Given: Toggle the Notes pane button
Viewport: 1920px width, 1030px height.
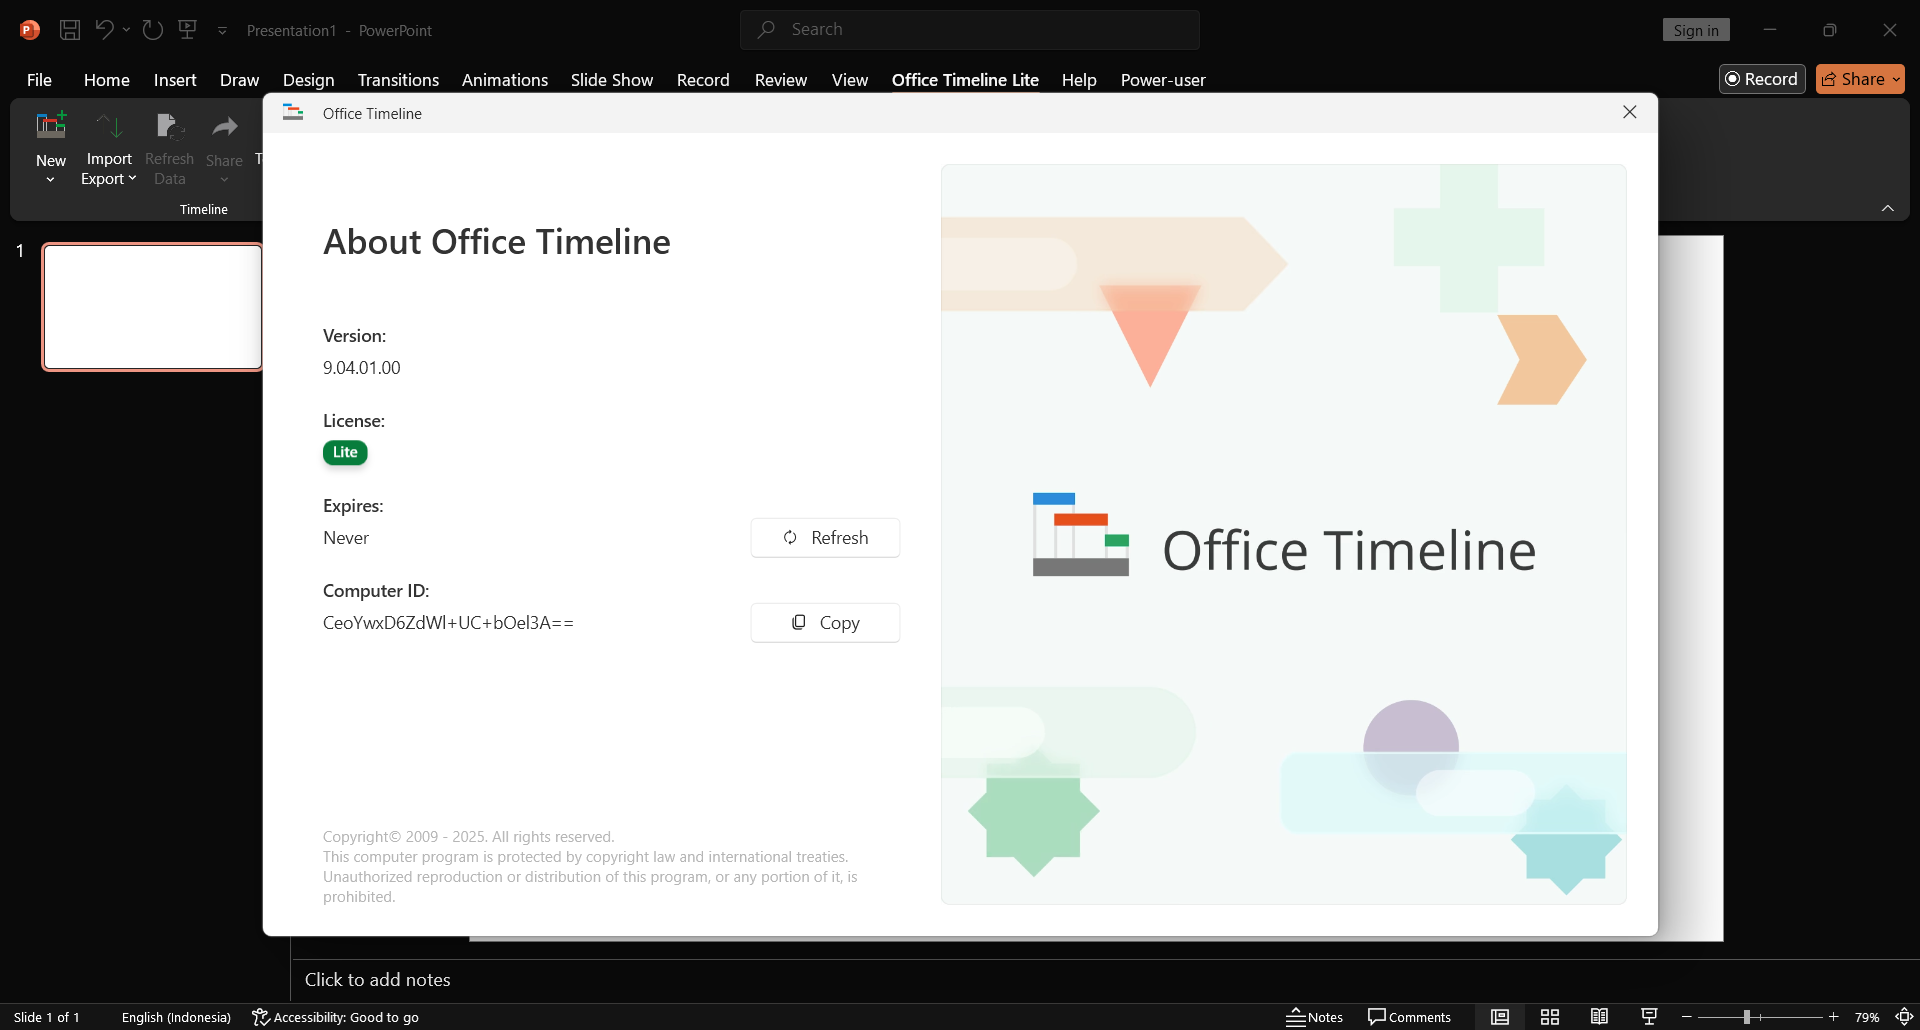Looking at the screenshot, I should pos(1314,1017).
